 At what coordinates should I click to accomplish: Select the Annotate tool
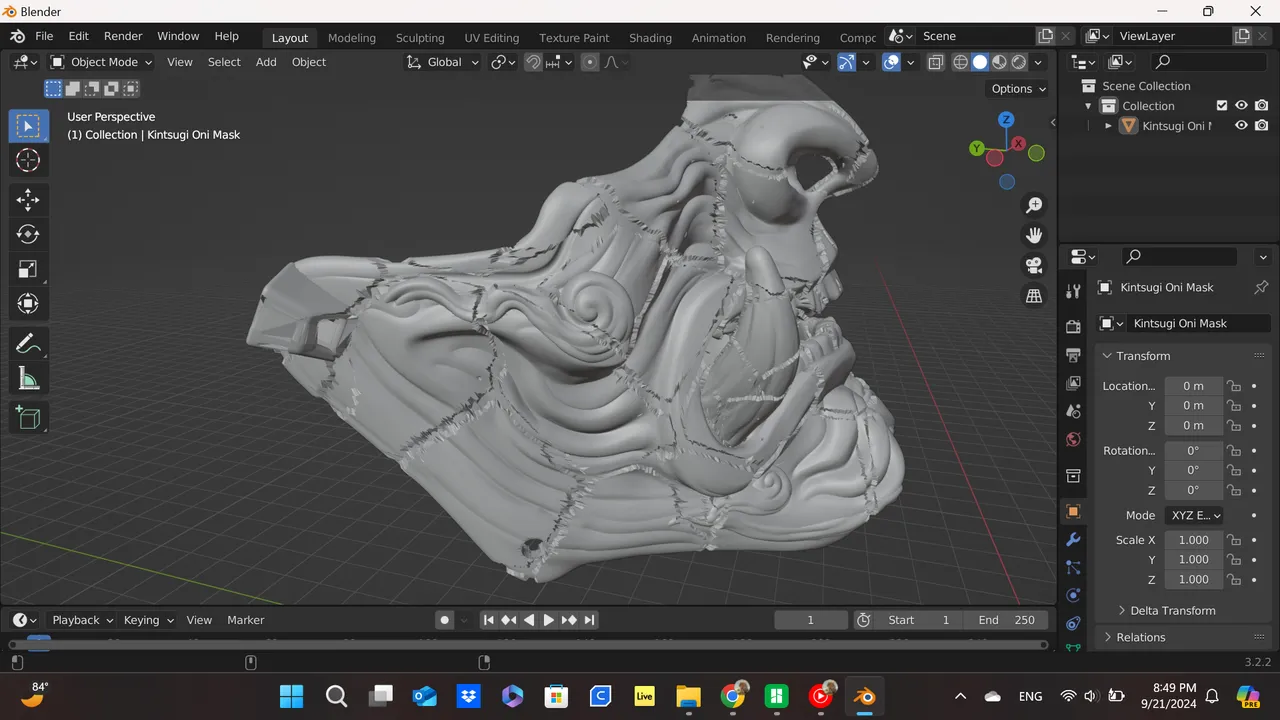click(x=28, y=343)
